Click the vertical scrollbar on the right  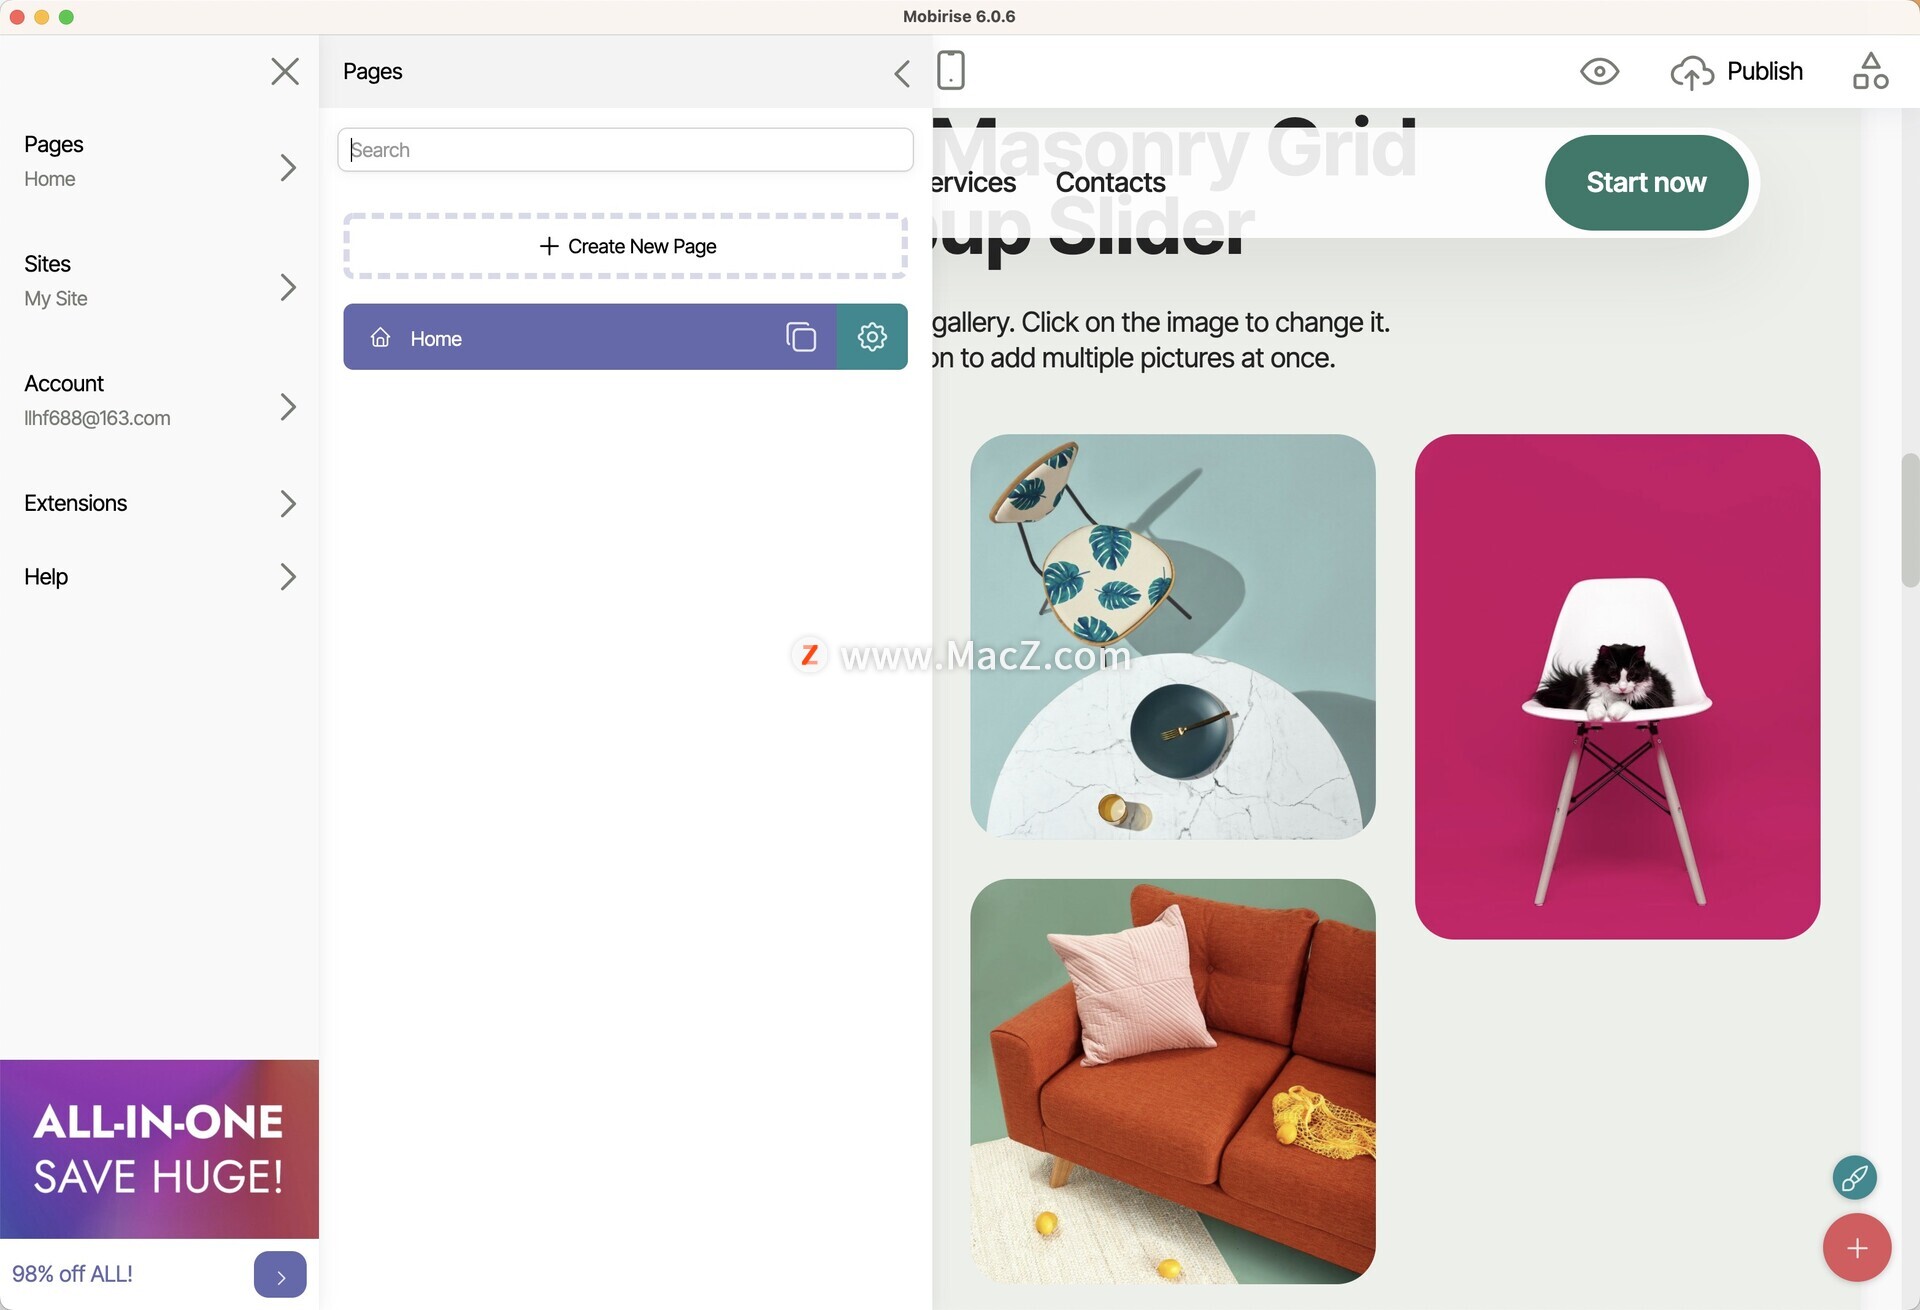point(1910,520)
